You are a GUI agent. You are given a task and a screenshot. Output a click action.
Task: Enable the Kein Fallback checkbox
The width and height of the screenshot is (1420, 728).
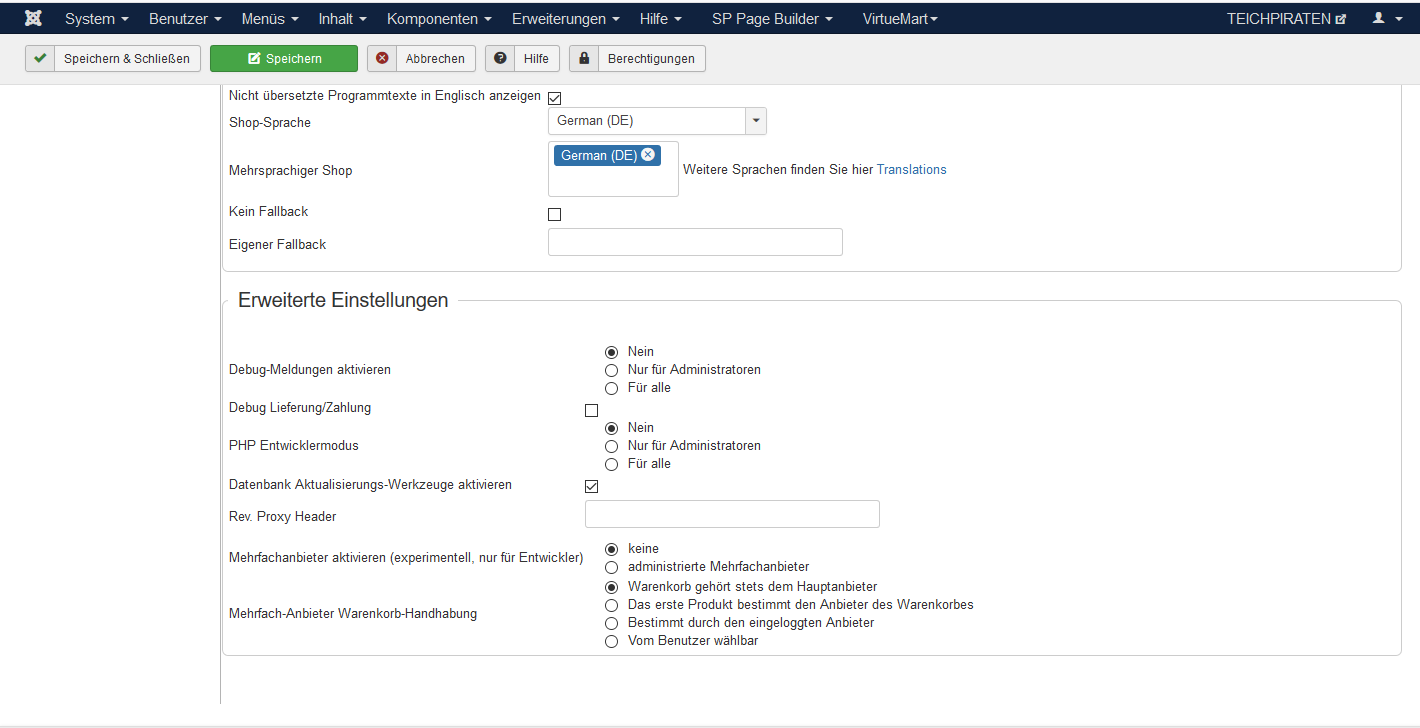(x=554, y=214)
